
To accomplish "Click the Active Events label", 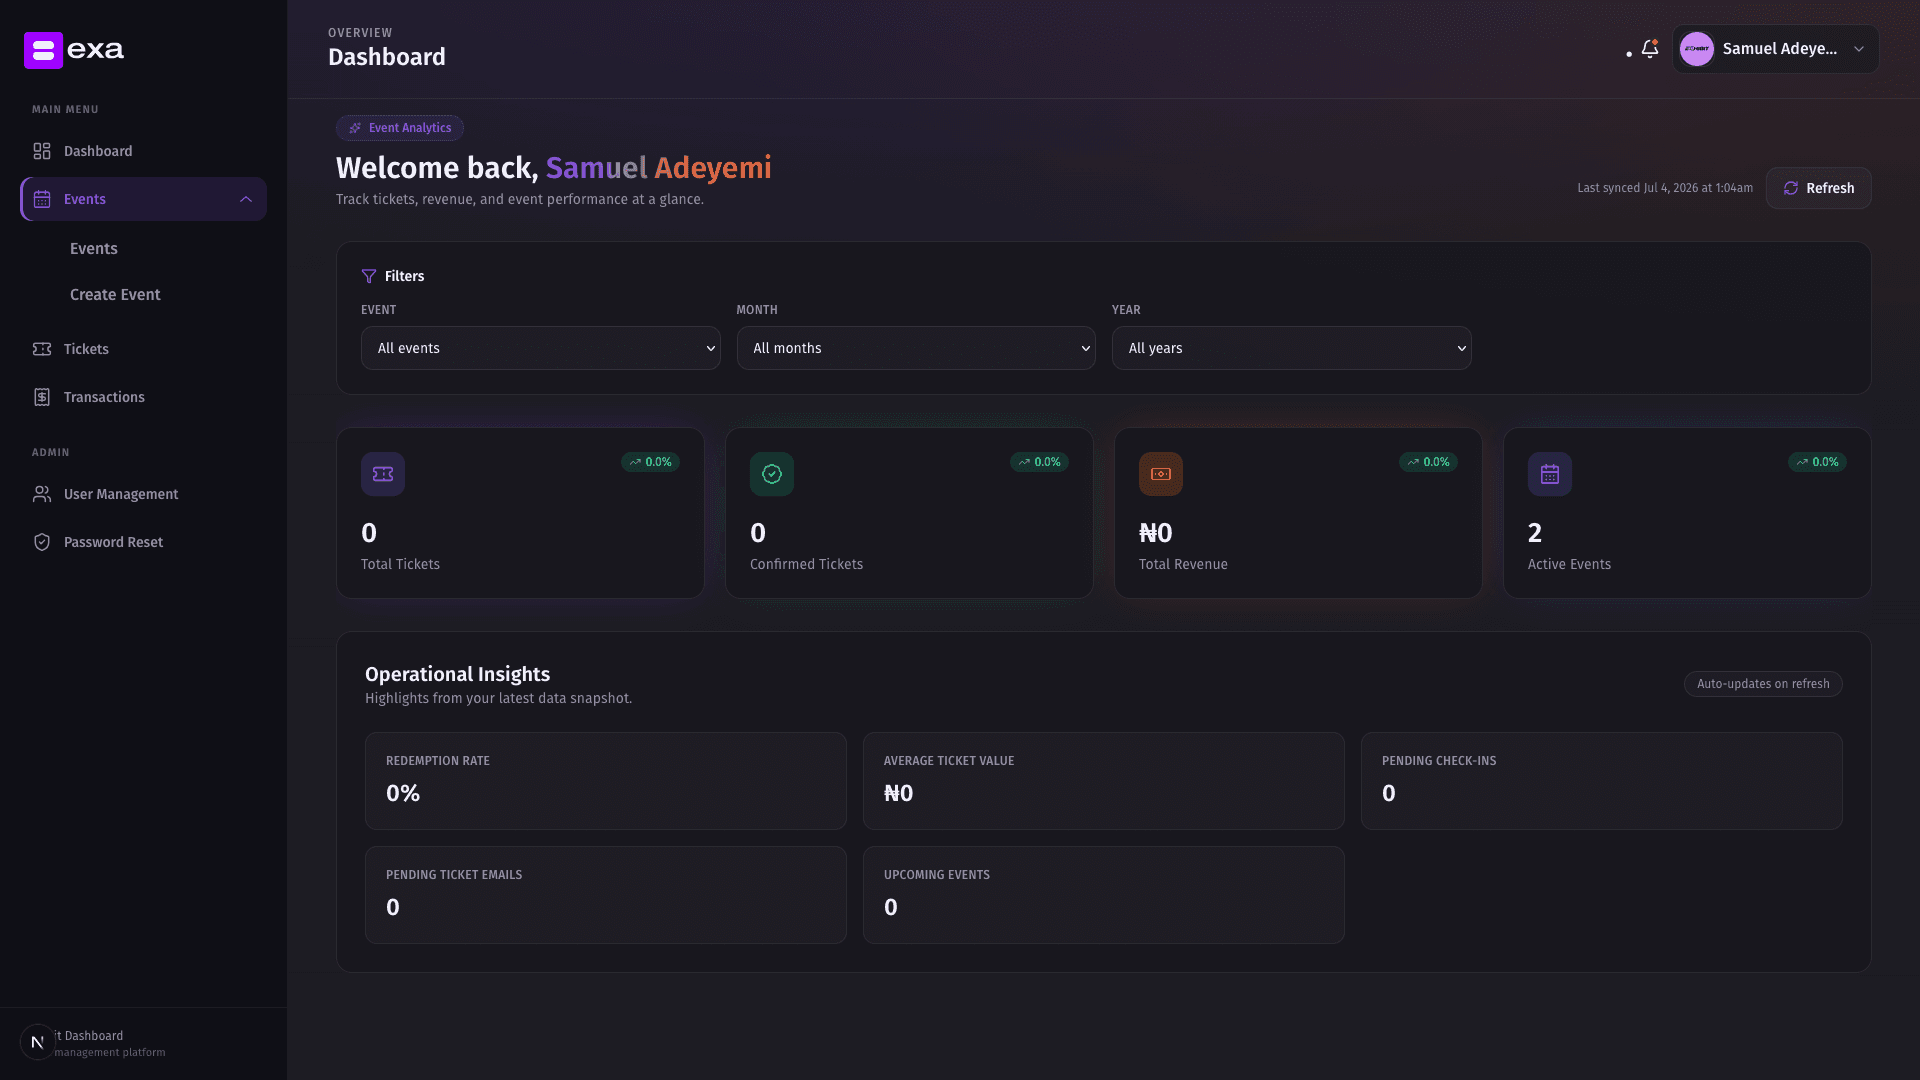I will click(x=1569, y=564).
